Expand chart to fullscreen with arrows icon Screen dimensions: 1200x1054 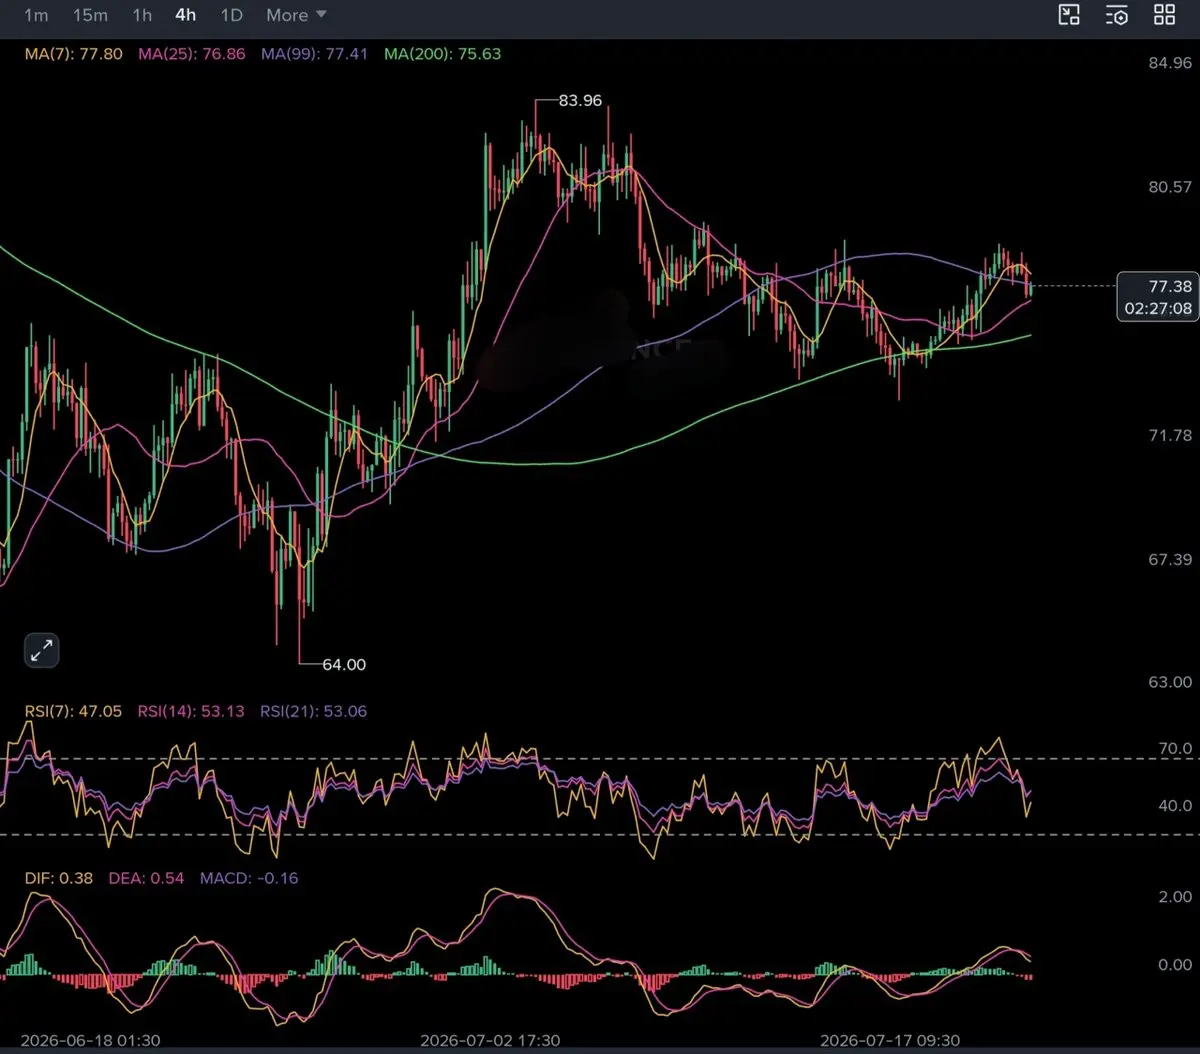[41, 651]
